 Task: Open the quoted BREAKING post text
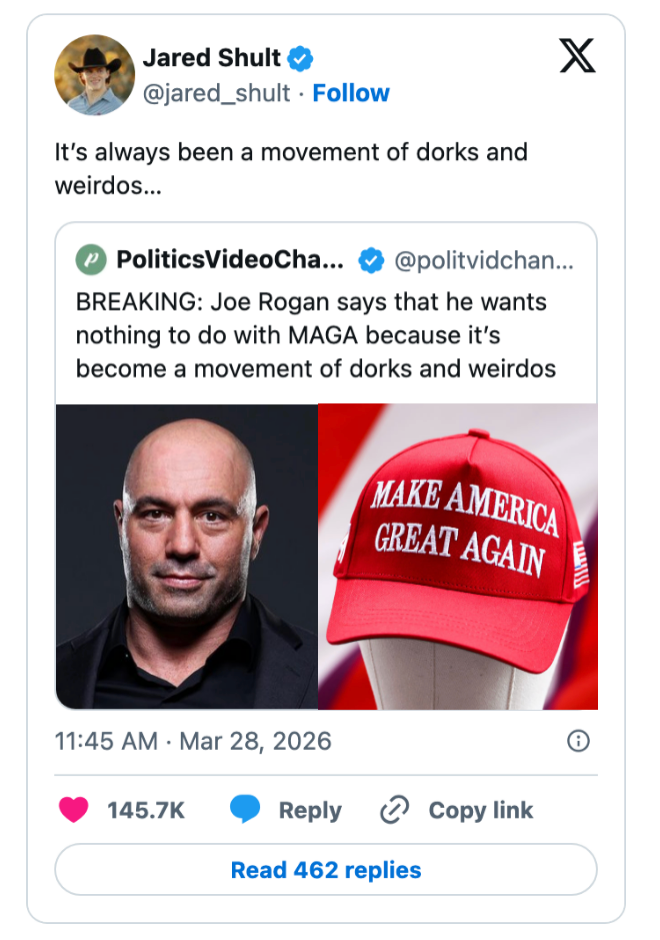click(x=315, y=334)
